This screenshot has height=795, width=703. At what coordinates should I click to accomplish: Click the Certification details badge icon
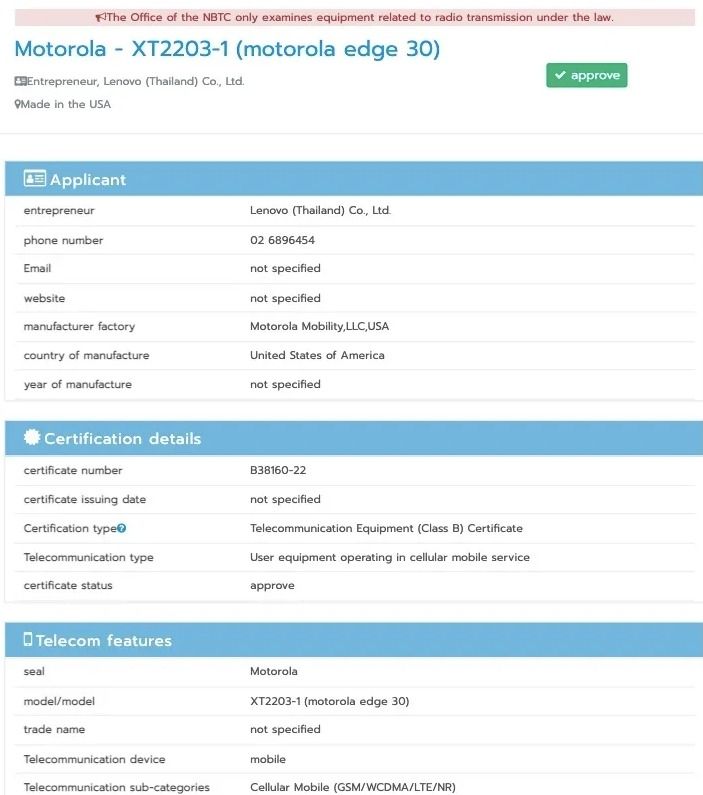[31, 437]
